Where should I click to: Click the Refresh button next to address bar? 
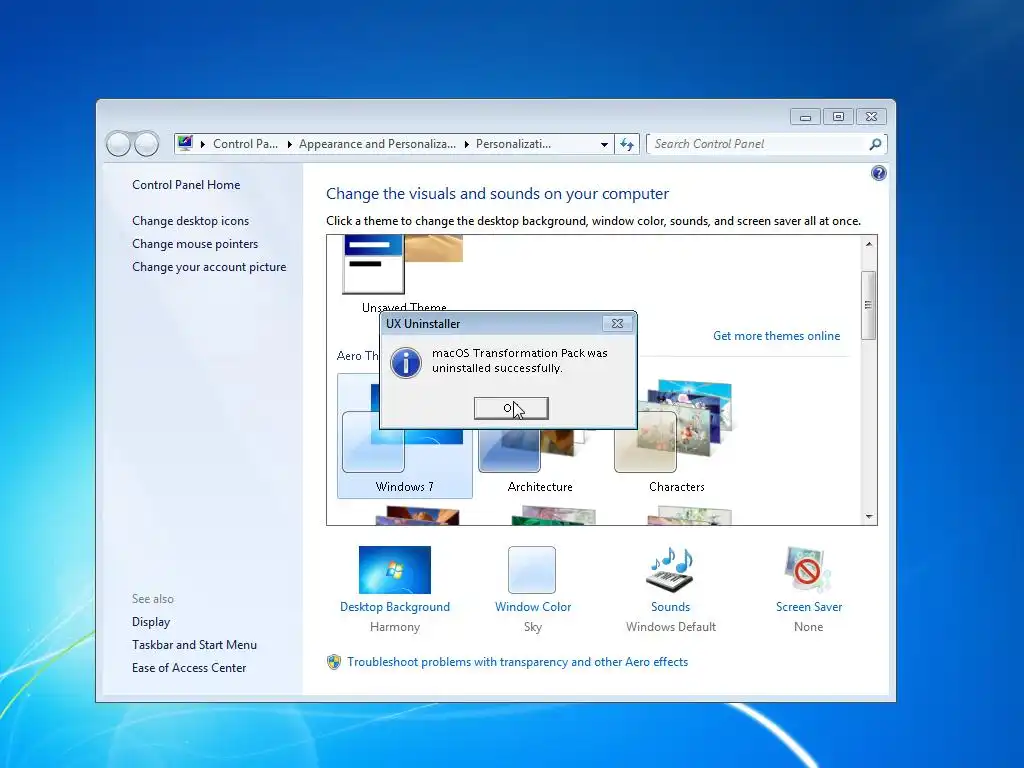[627, 144]
